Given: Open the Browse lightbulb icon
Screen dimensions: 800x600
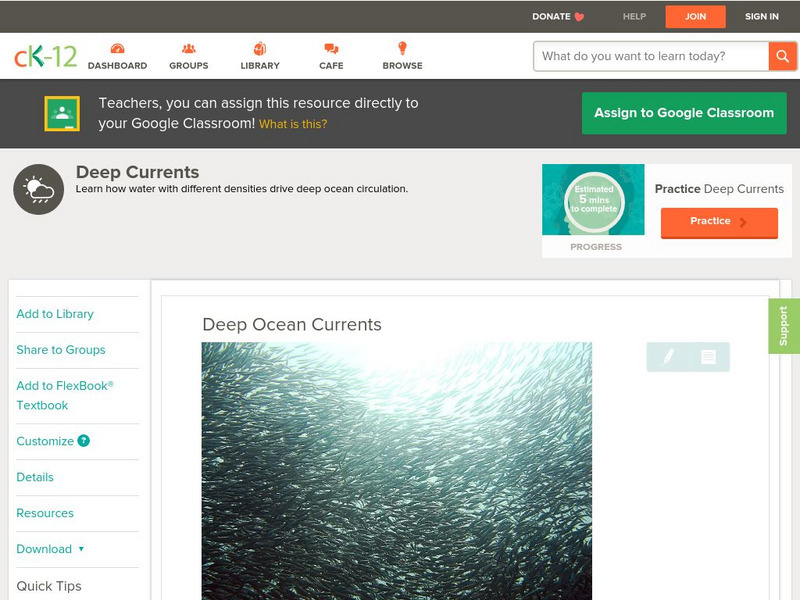Looking at the screenshot, I should click(x=402, y=46).
